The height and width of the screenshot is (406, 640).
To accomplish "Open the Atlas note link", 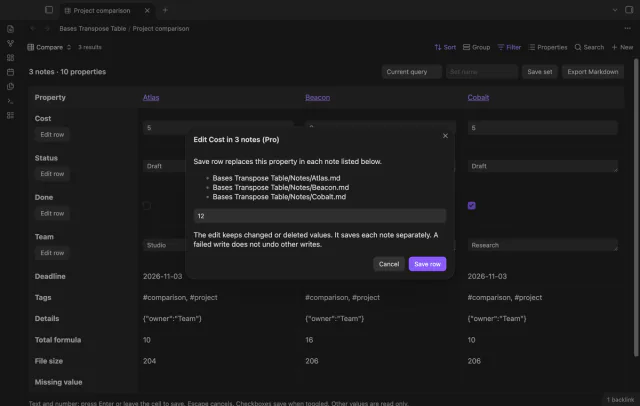I will (151, 98).
